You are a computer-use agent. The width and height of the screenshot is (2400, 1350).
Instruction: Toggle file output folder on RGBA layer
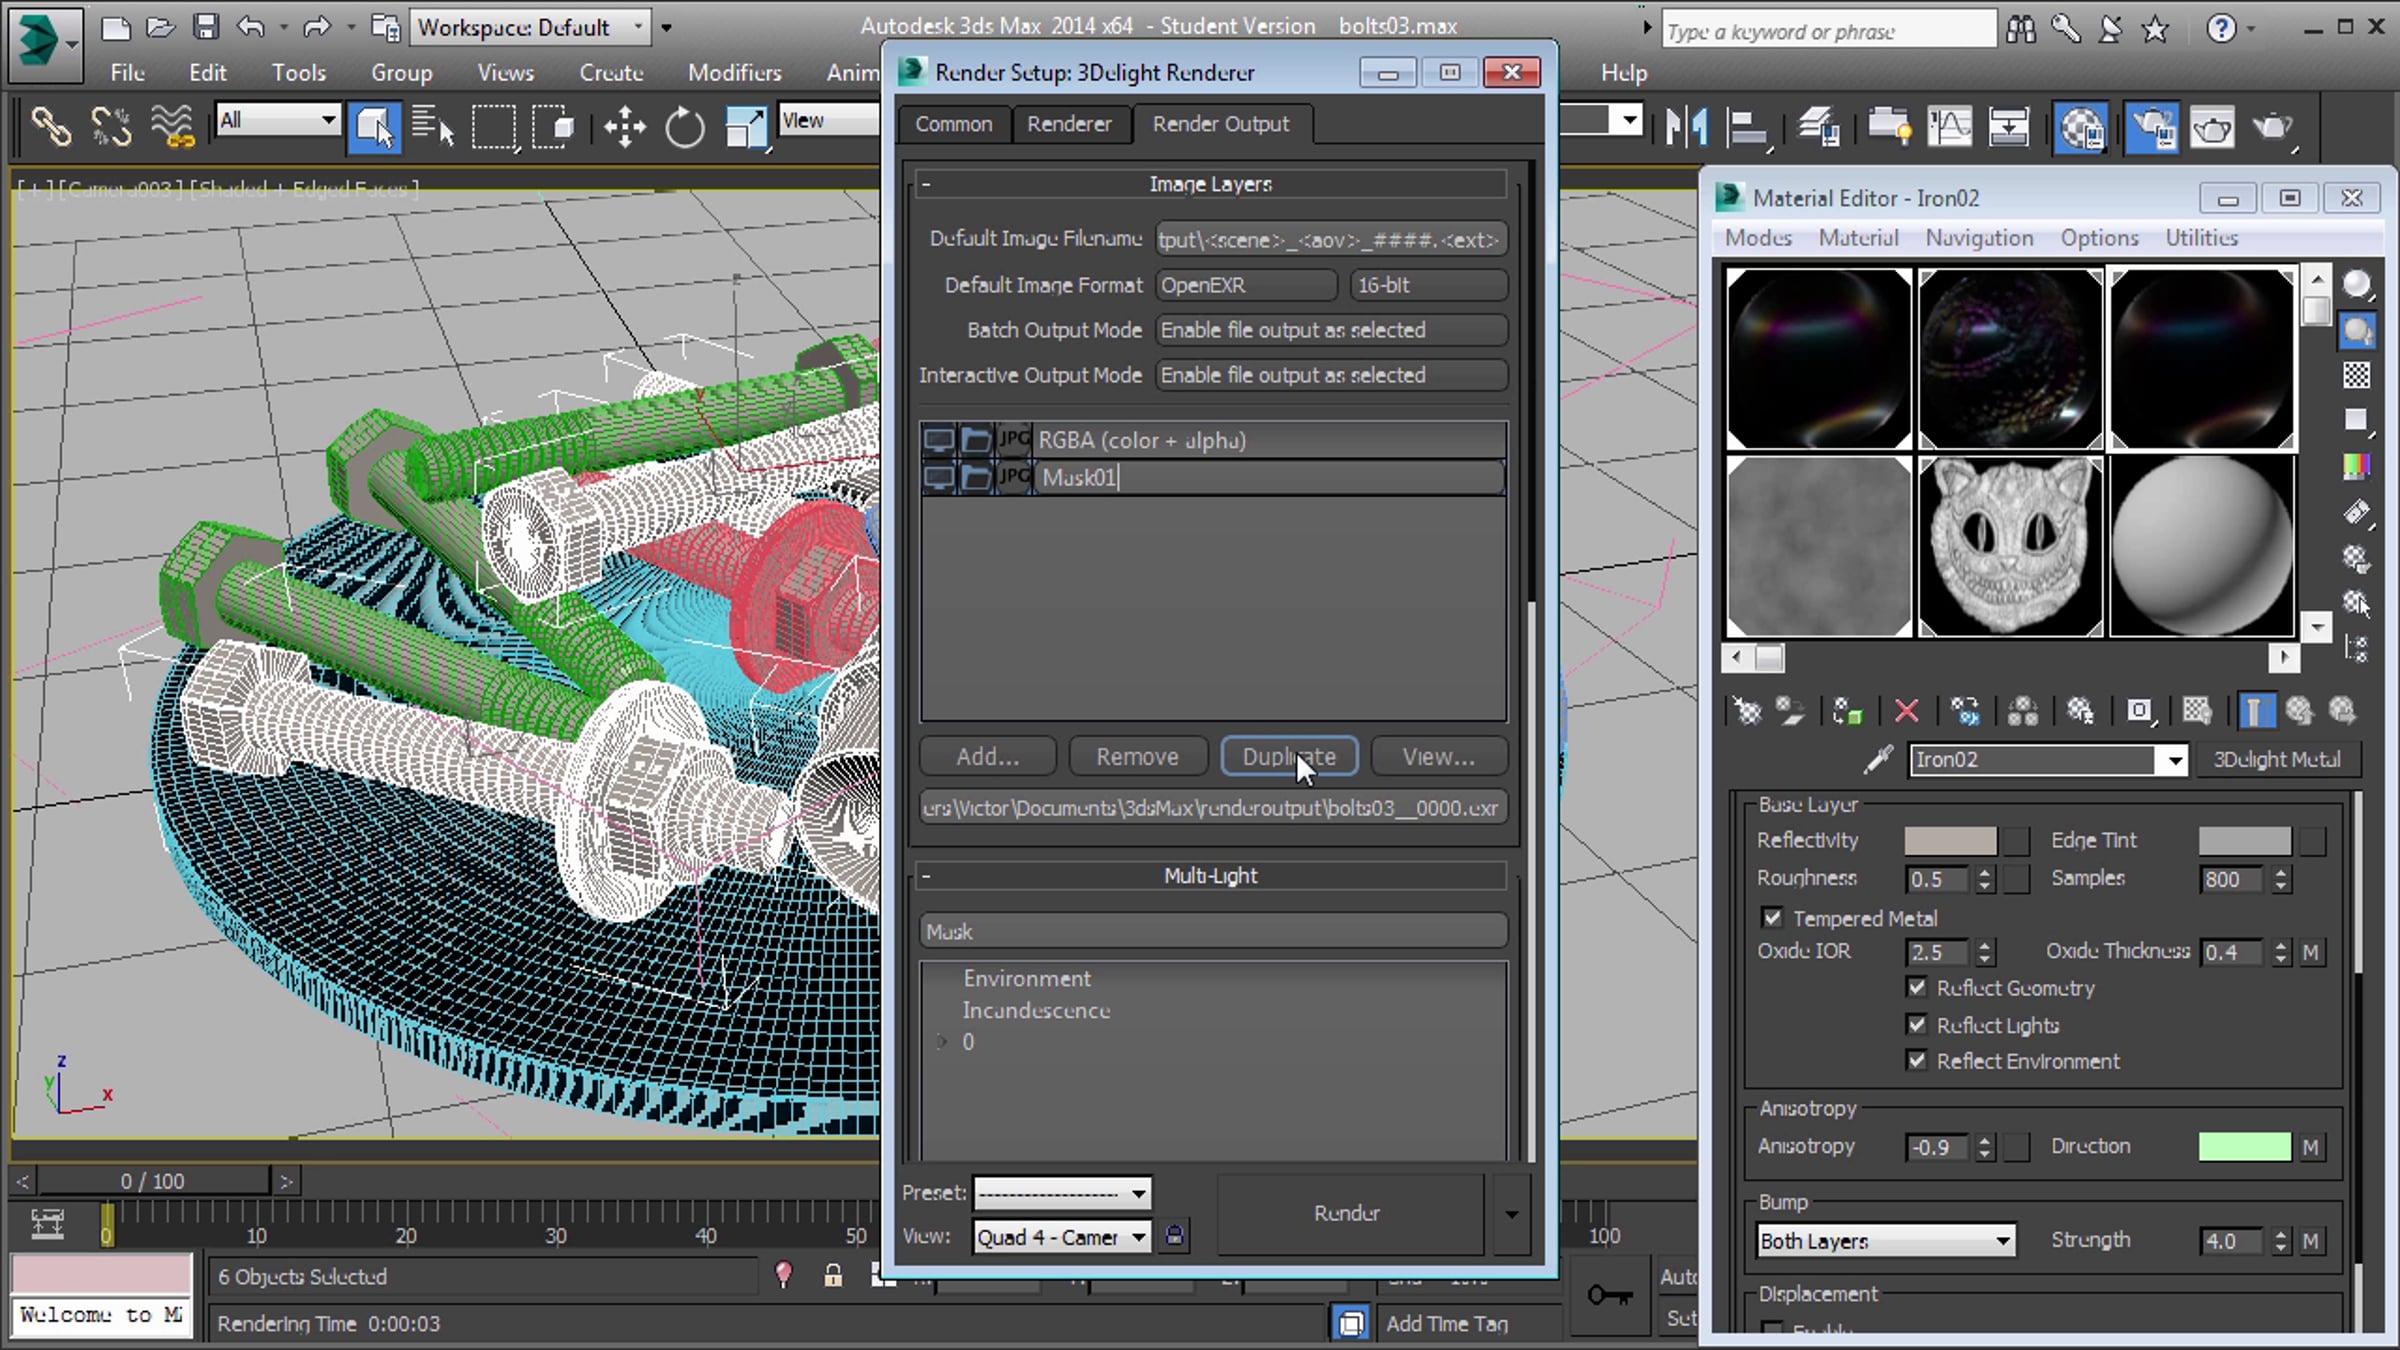click(x=975, y=440)
